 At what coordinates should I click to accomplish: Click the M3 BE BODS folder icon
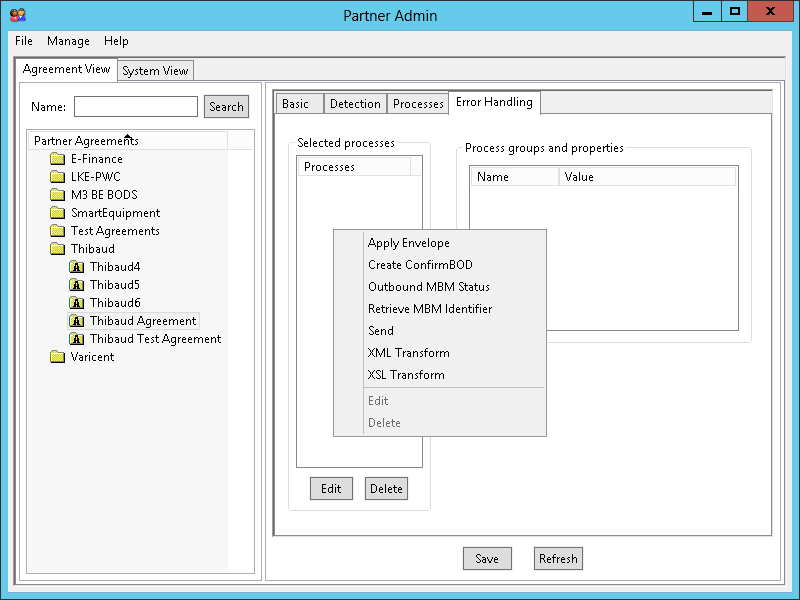click(57, 195)
